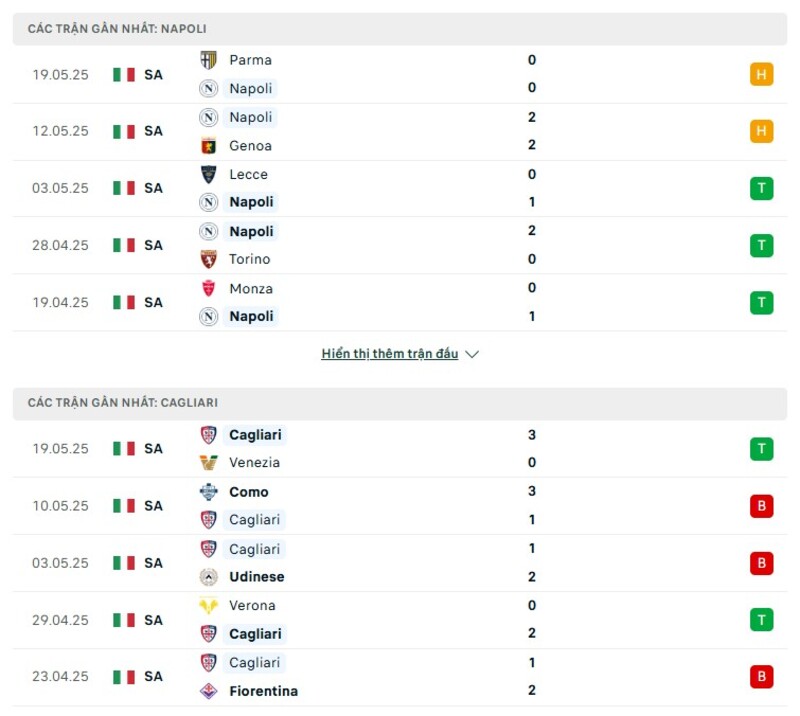This screenshot has height=716, width=800.
Task: Click the Venezia club crest icon
Action: [208, 463]
